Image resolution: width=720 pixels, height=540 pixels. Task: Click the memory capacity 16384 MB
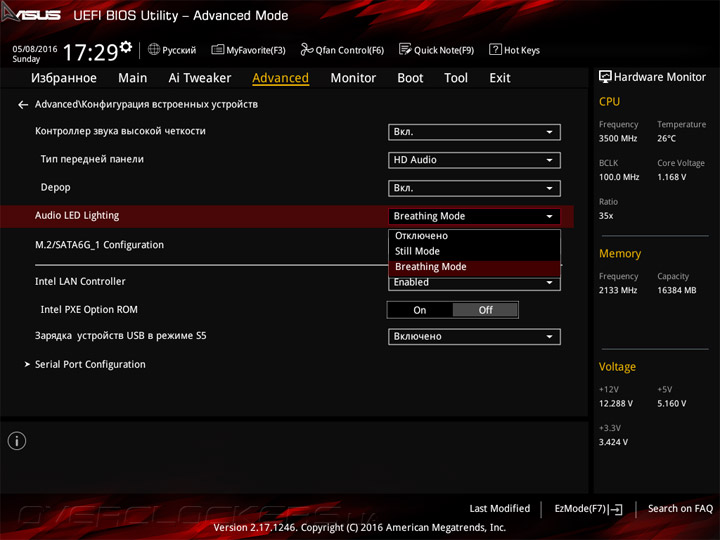point(676,290)
